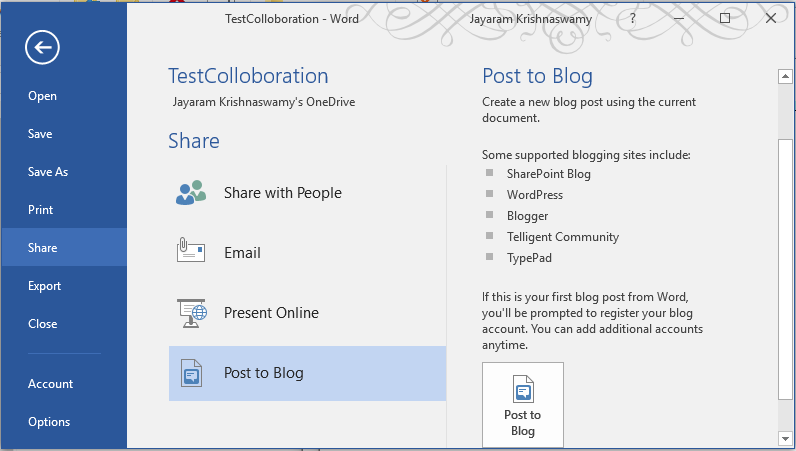Click the scroll down arrow
This screenshot has width=796, height=451.
785,438
